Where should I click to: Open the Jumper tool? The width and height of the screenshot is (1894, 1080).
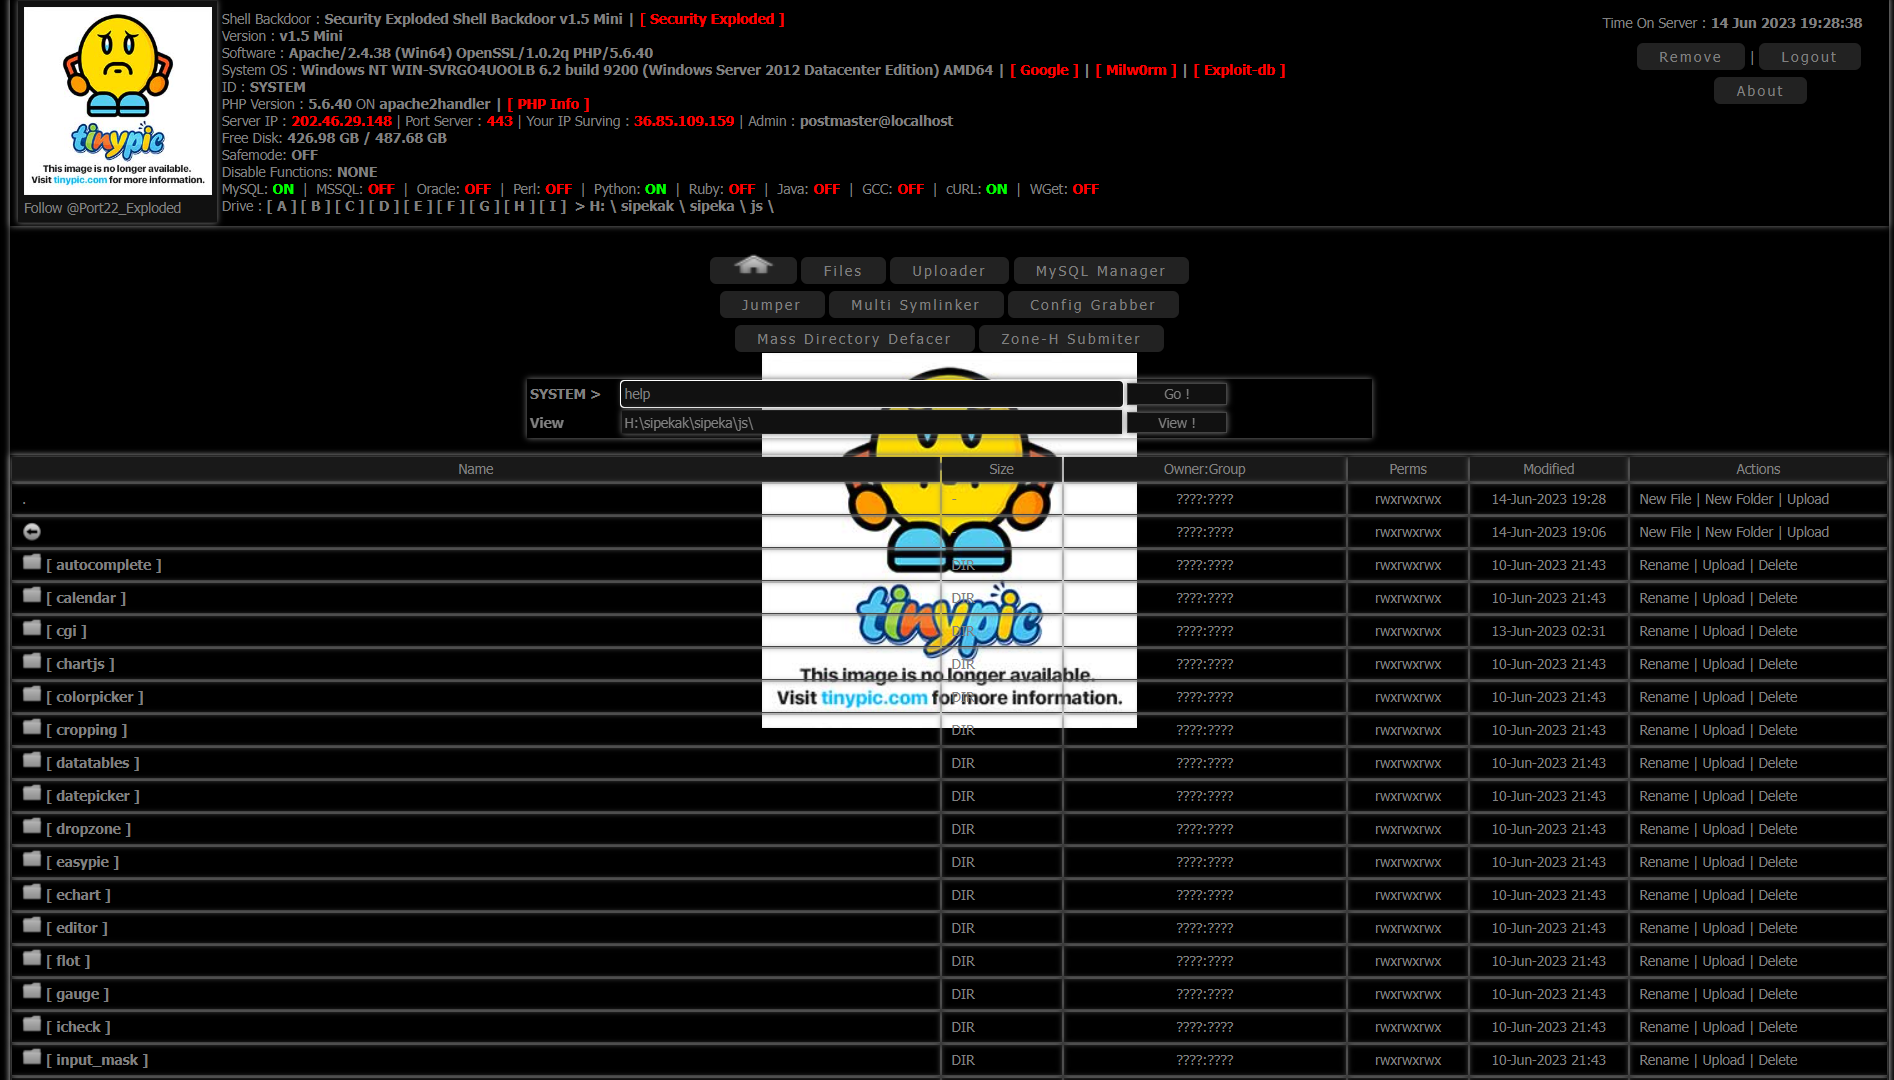pos(771,305)
